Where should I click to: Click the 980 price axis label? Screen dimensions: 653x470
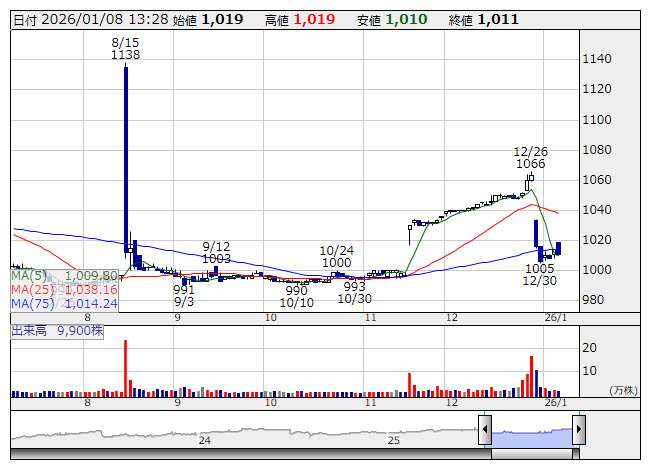tap(593, 300)
